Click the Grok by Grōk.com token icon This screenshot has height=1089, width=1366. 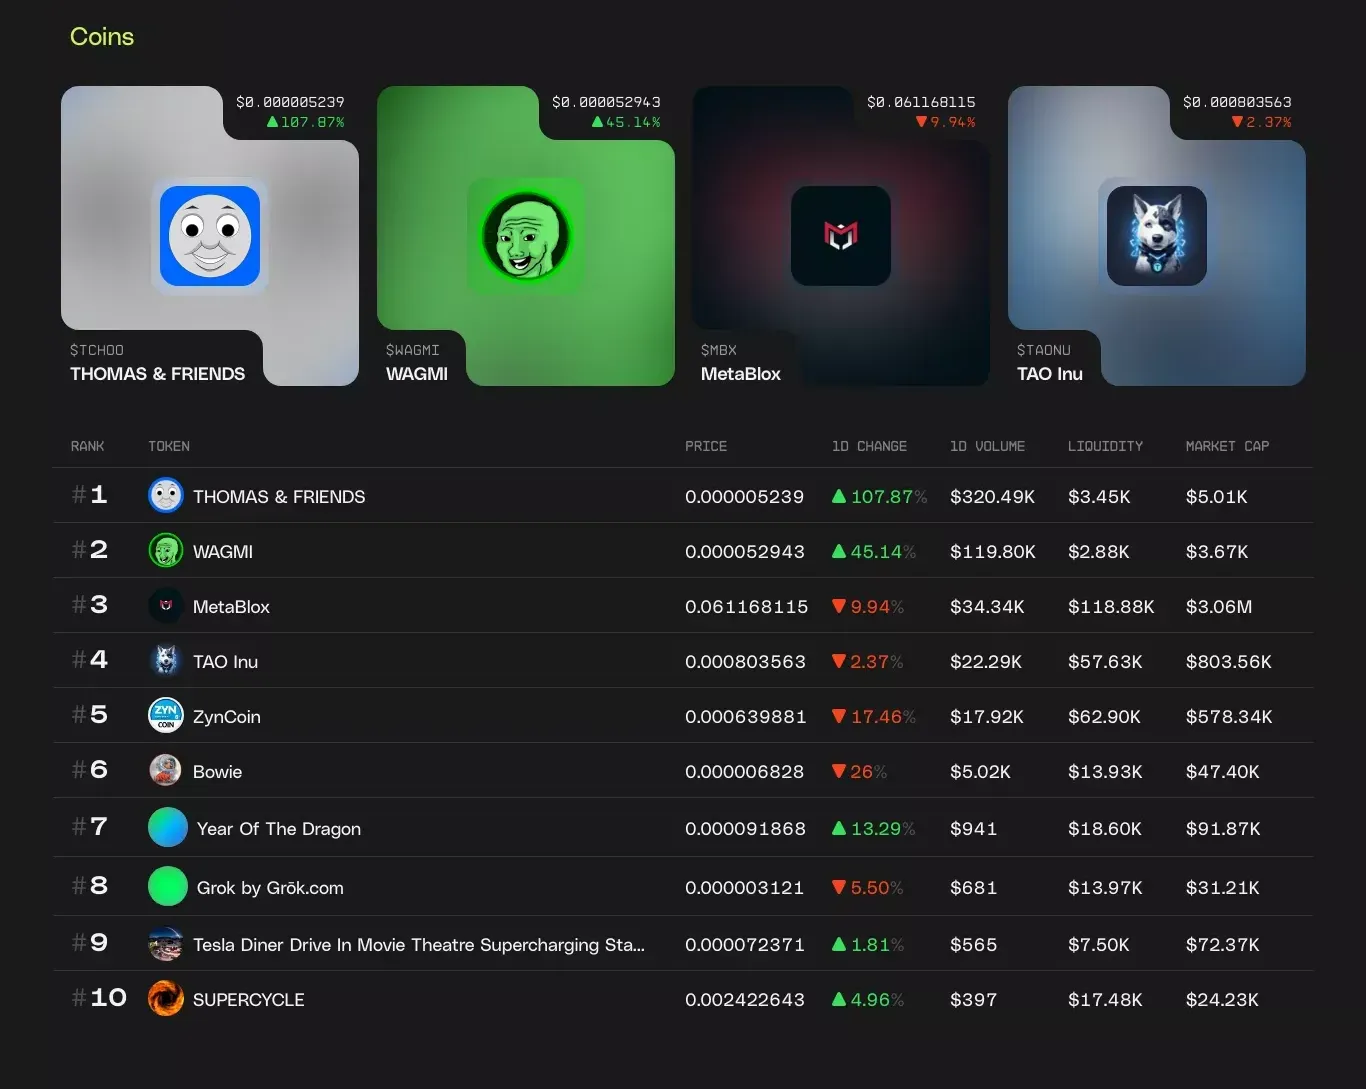[168, 886]
